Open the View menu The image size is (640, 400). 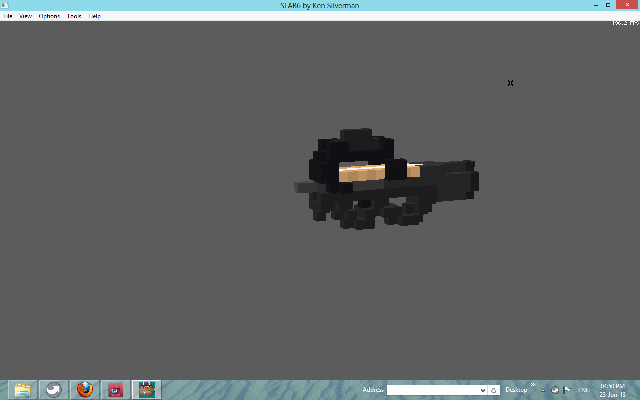pyautogui.click(x=25, y=16)
